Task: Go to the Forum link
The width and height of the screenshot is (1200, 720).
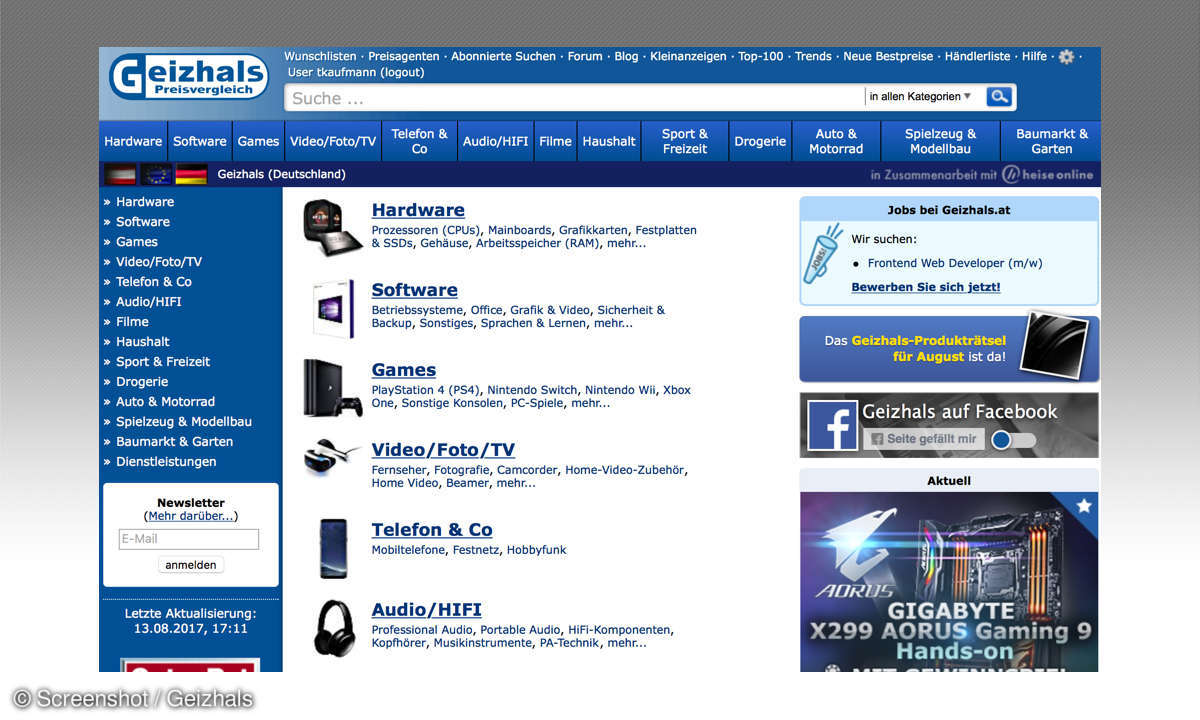Action: (585, 57)
